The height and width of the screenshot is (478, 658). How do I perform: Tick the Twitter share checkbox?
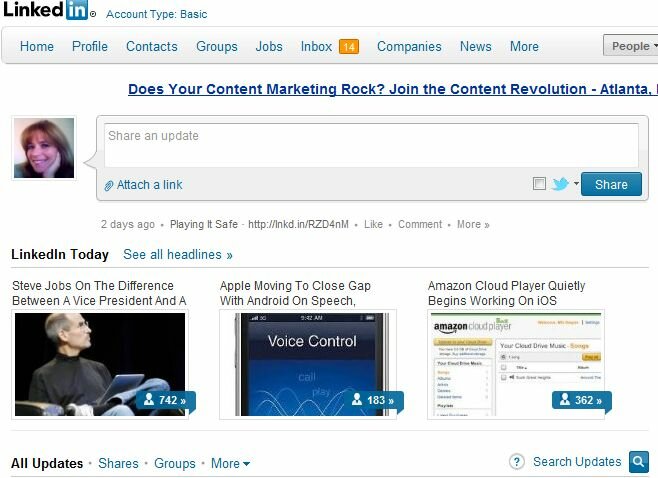pyautogui.click(x=539, y=183)
